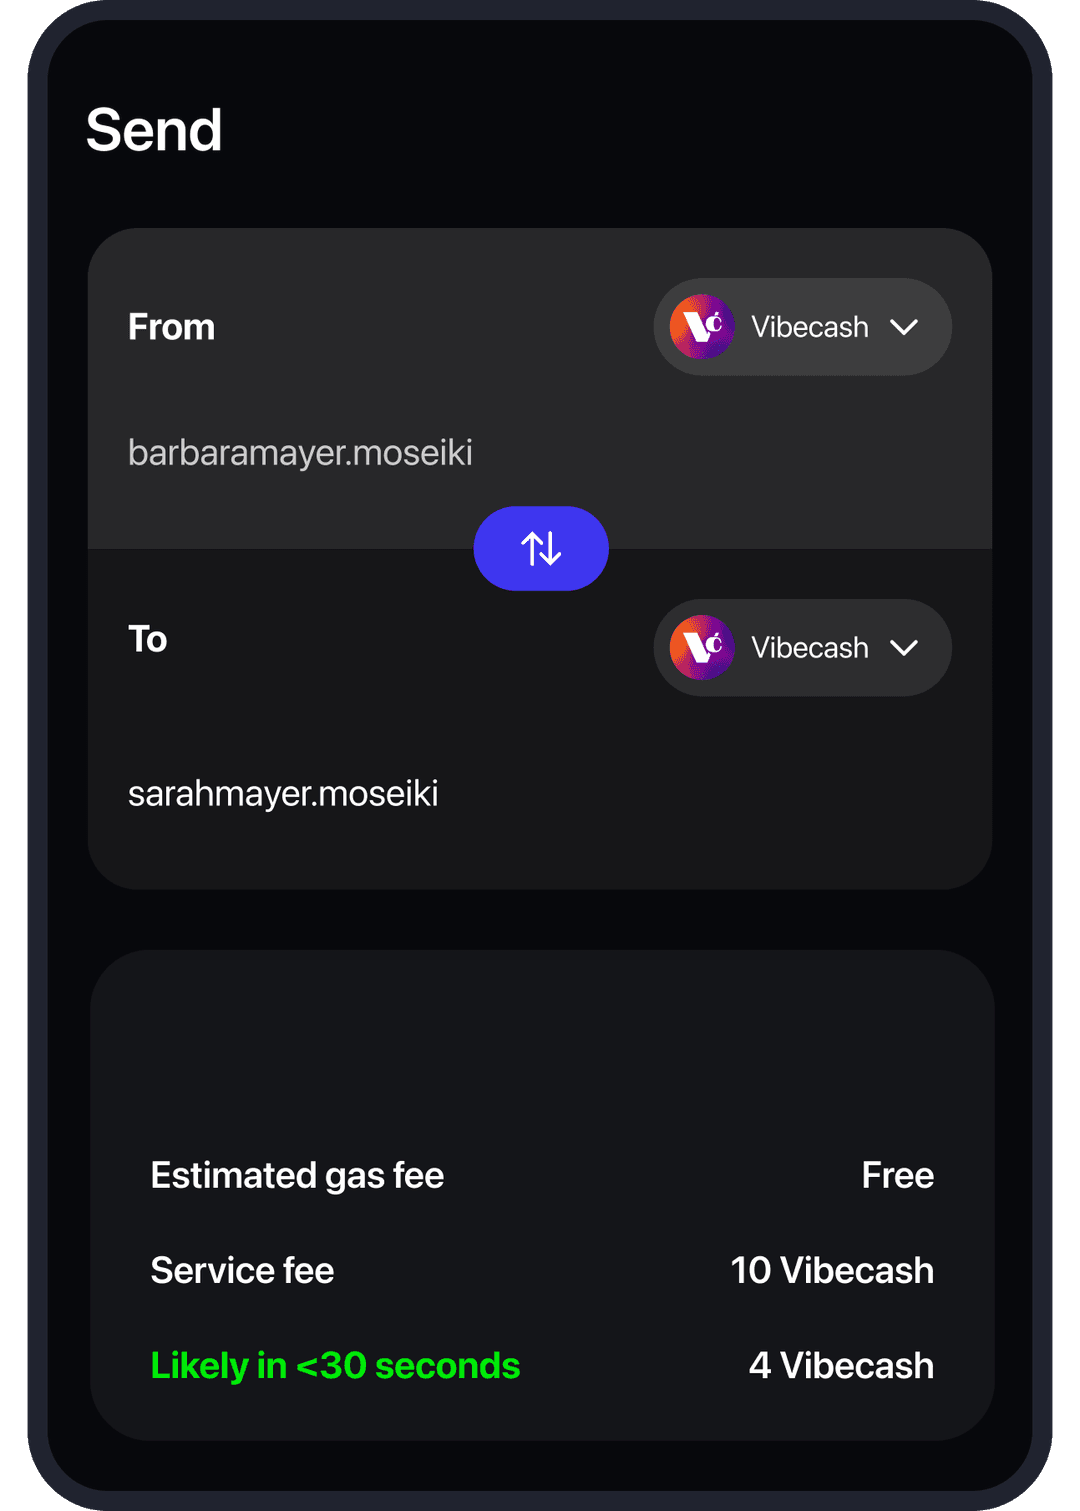
Task: Click the 10 Vibecash service fee amount
Action: [x=832, y=1270]
